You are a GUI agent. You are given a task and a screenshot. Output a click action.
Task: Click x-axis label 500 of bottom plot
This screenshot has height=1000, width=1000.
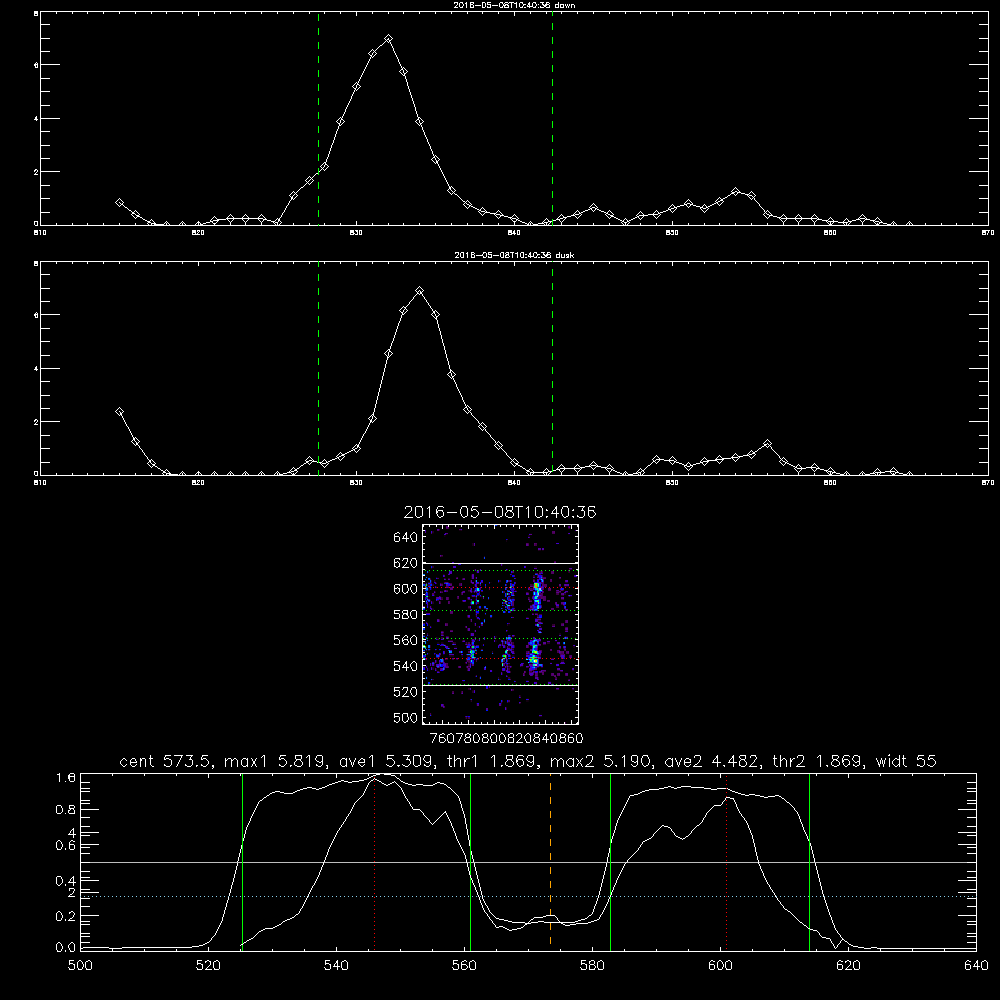80,966
